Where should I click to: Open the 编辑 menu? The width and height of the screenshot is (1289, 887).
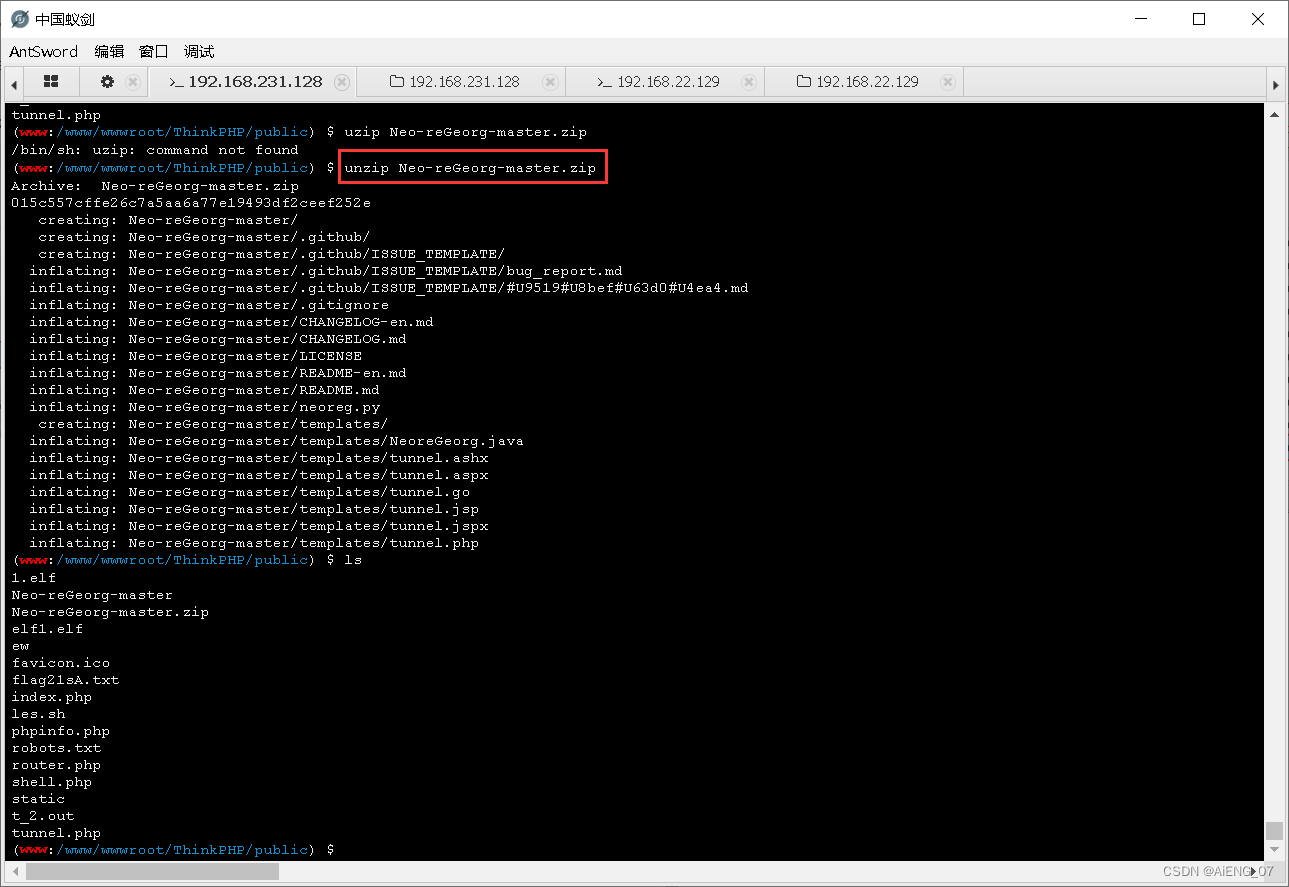[x=109, y=52]
